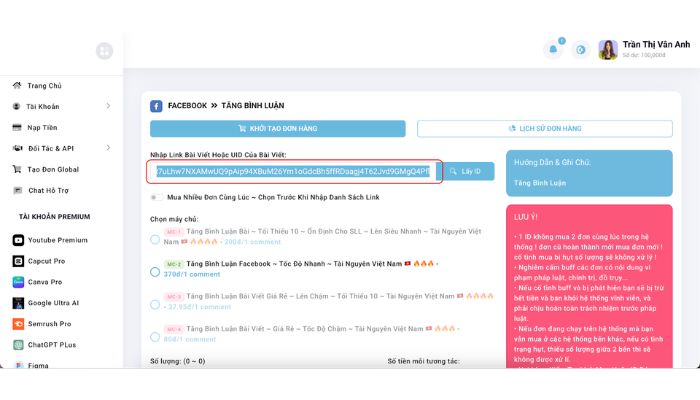Screen dimensions: 700x400
Task: Open Chat Hỗ Trợ
Action: tap(48, 191)
